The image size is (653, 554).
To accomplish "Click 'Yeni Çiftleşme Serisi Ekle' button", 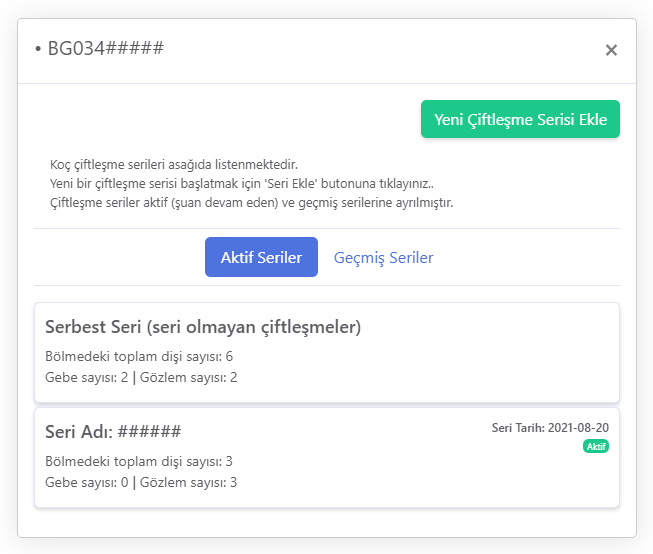I will pyautogui.click(x=520, y=119).
